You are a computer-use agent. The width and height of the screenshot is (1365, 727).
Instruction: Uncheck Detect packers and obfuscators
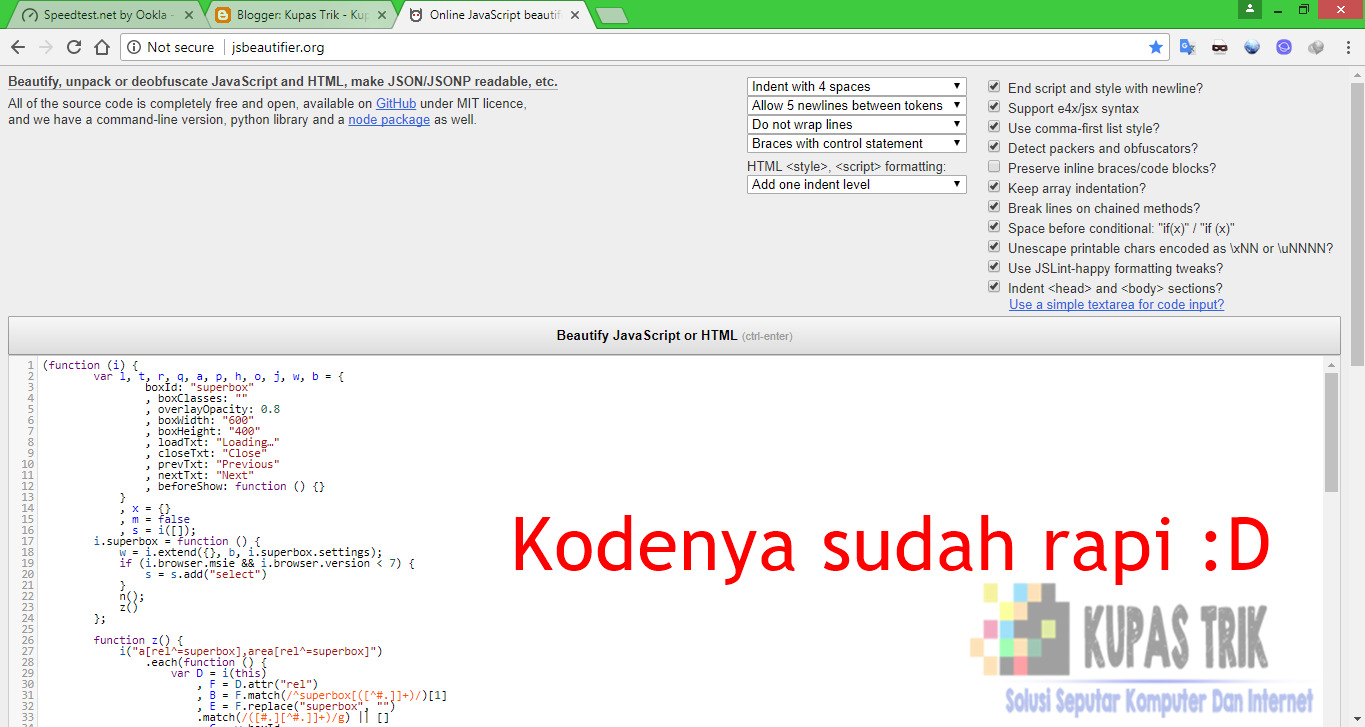[x=993, y=146]
